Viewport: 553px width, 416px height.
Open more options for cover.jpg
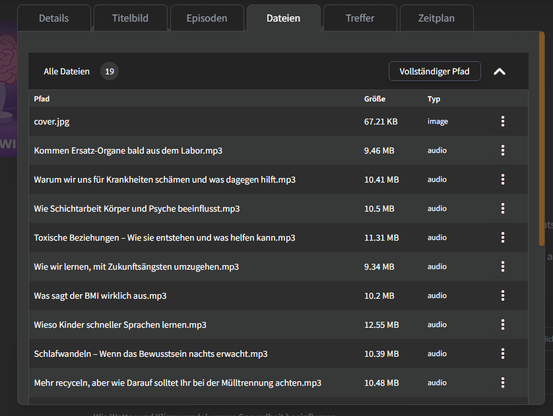503,121
